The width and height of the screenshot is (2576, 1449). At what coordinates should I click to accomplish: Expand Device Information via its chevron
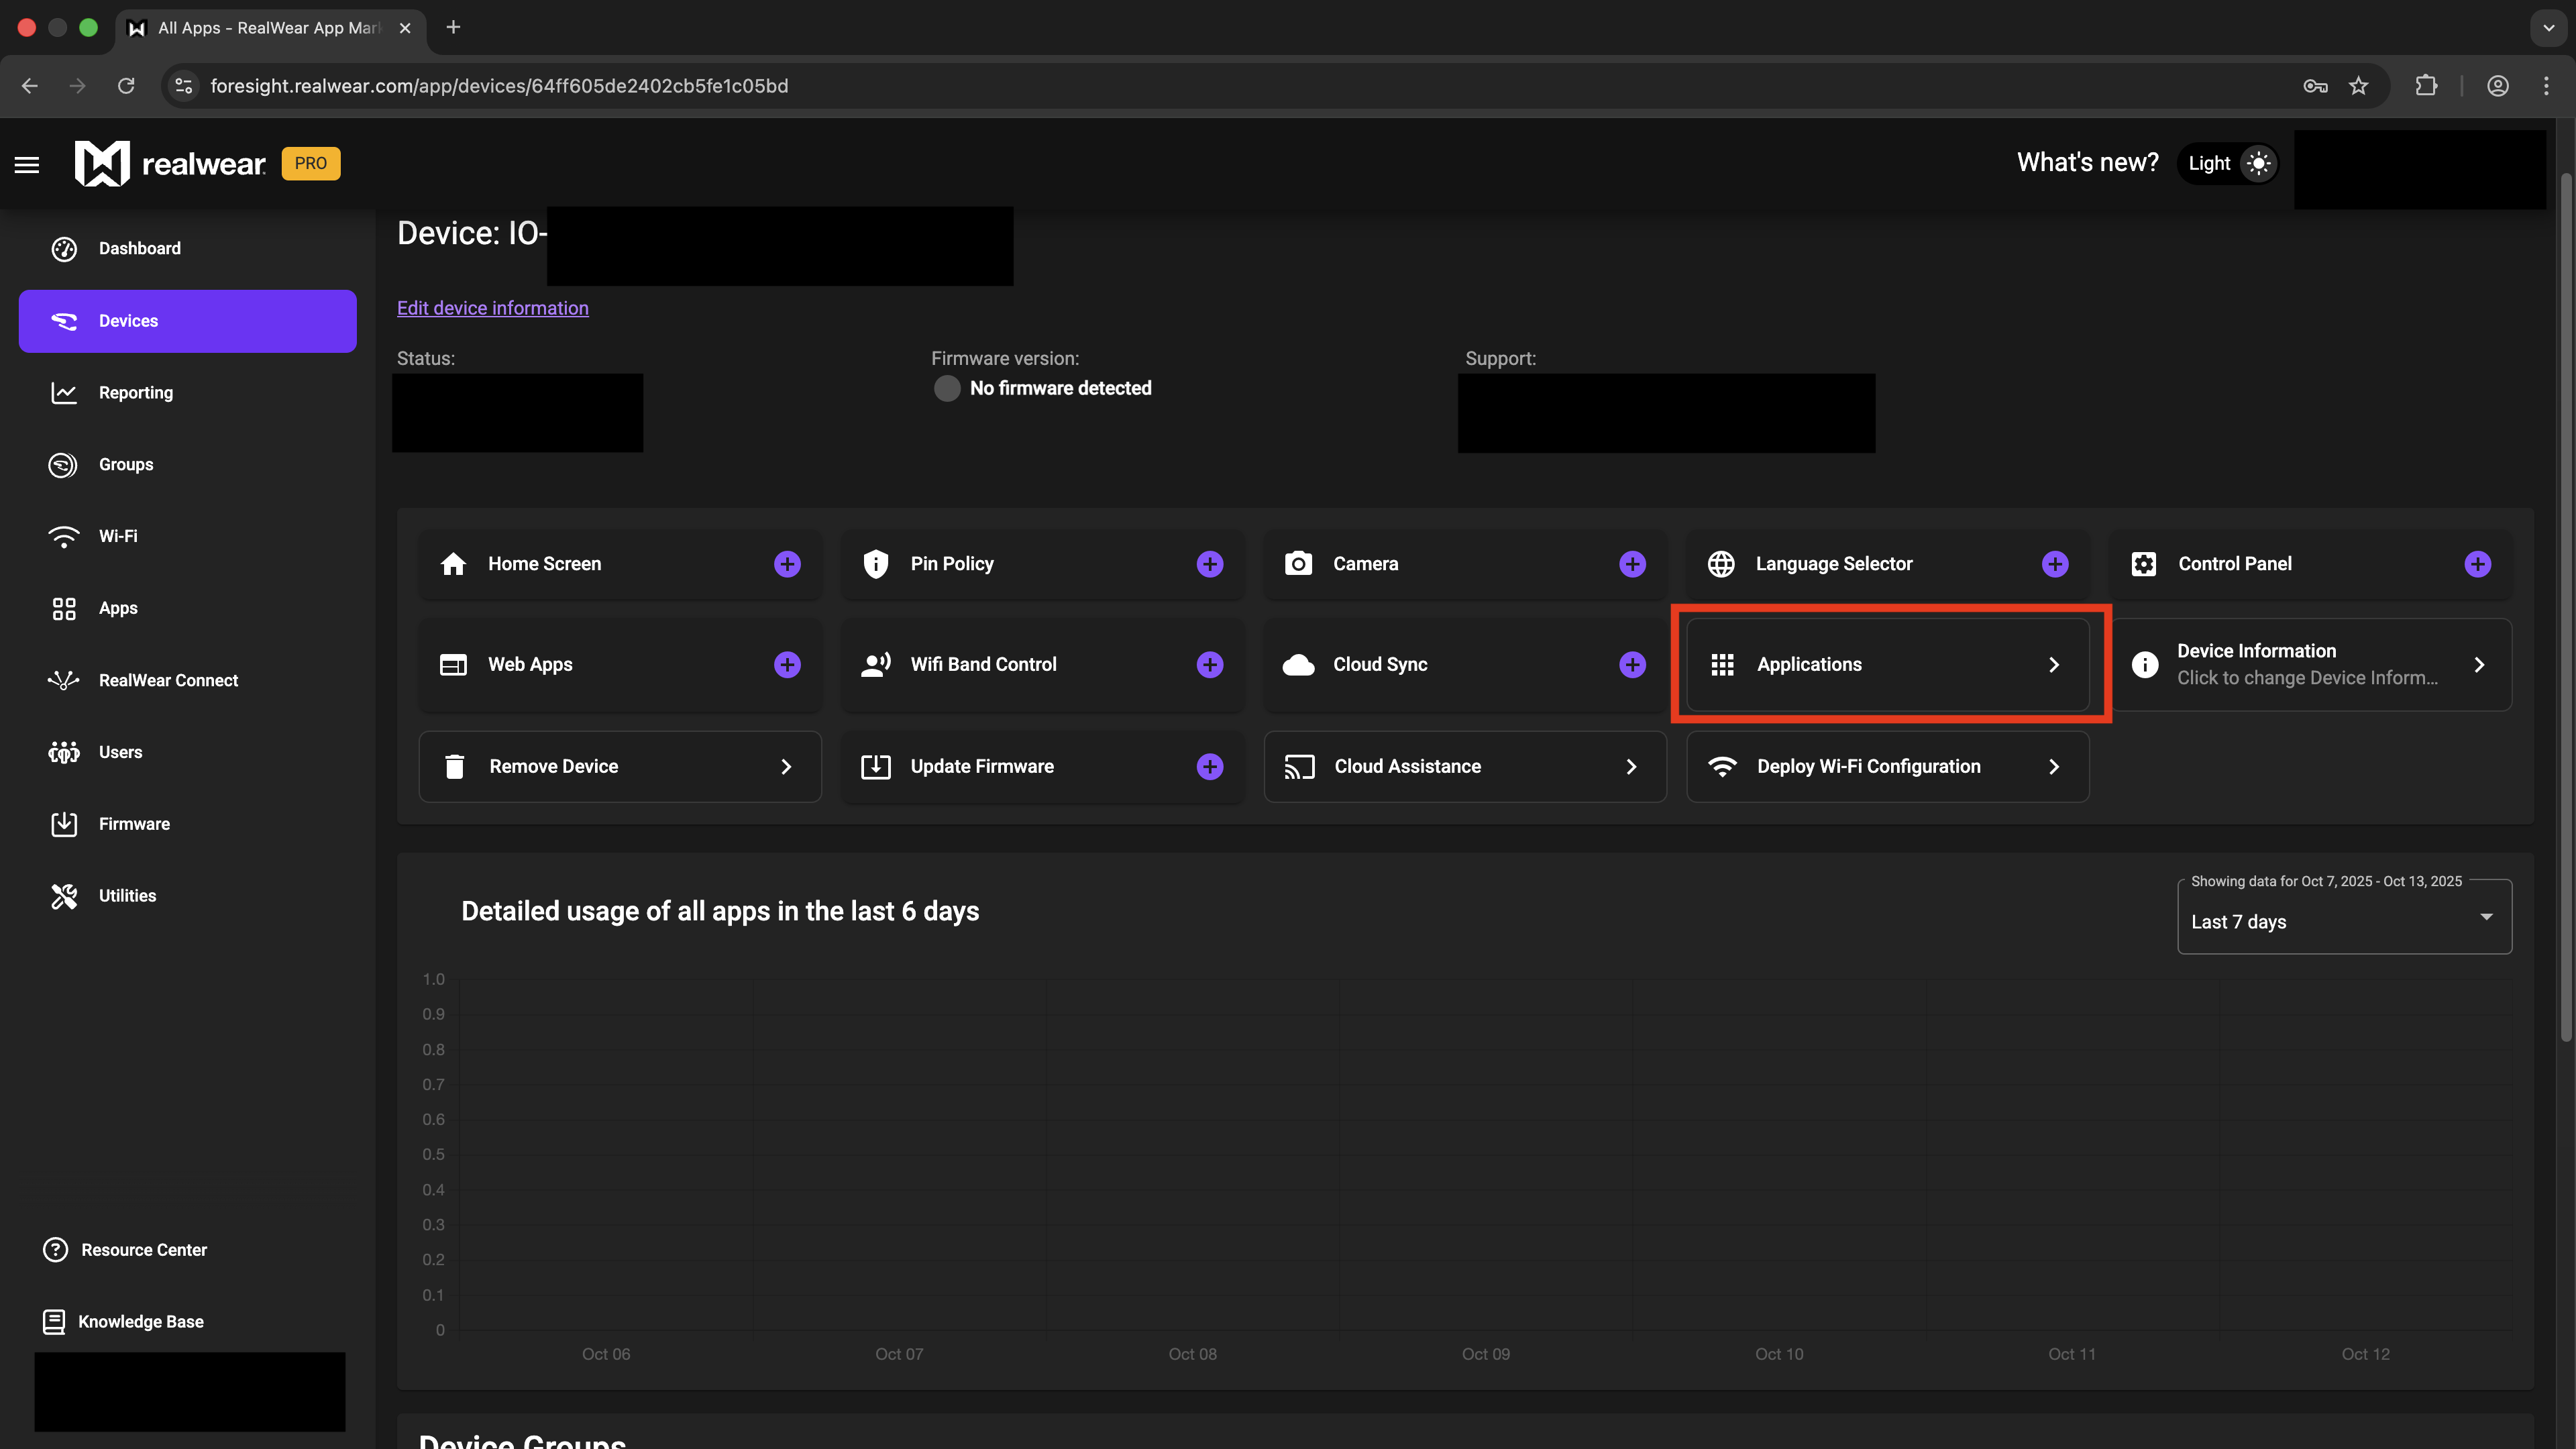[2479, 665]
